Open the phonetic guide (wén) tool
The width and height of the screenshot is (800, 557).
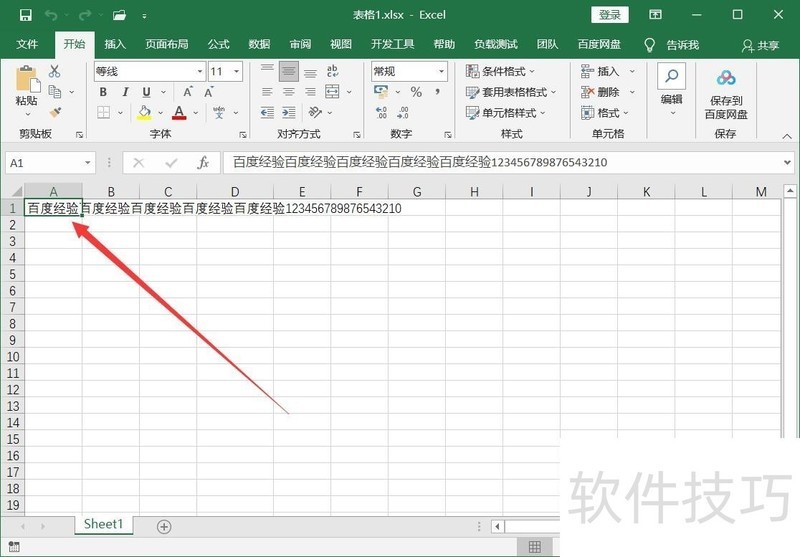click(219, 112)
